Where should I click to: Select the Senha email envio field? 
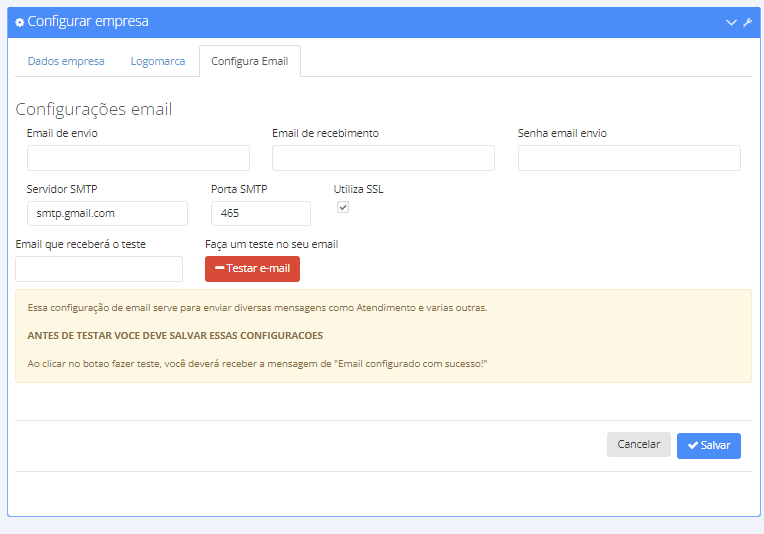tap(629, 158)
